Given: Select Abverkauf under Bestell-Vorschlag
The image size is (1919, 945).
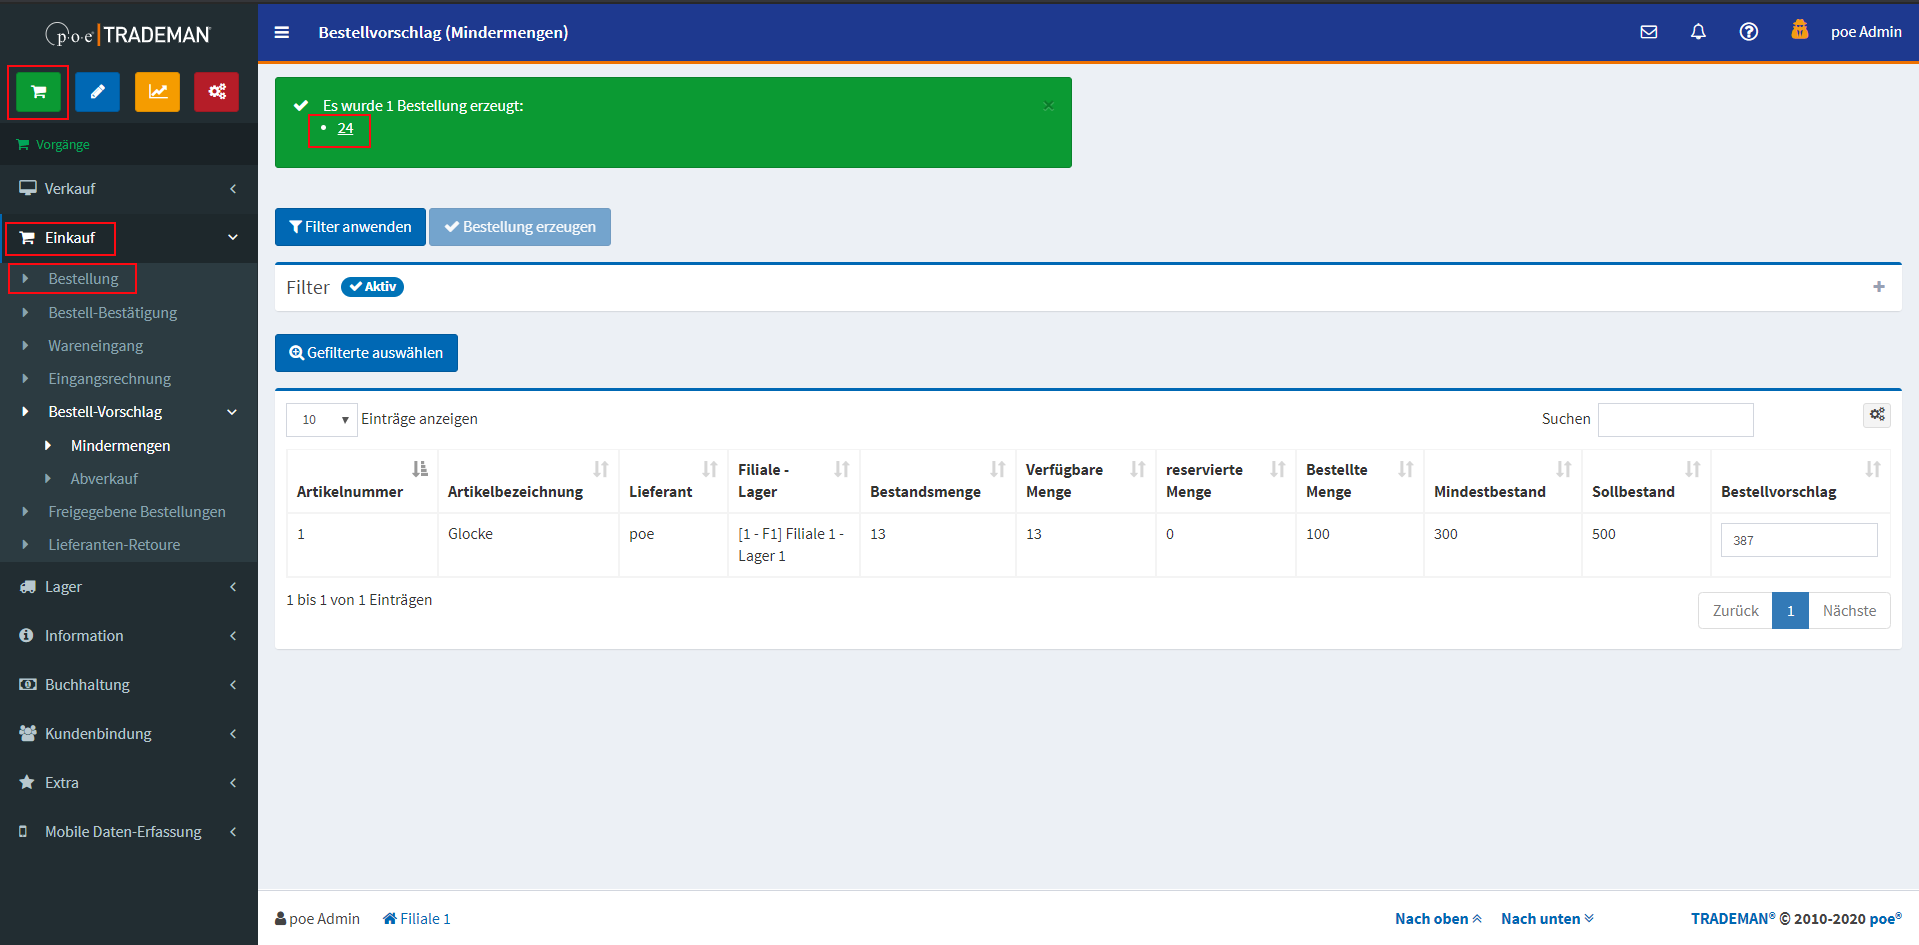Looking at the screenshot, I should [104, 479].
